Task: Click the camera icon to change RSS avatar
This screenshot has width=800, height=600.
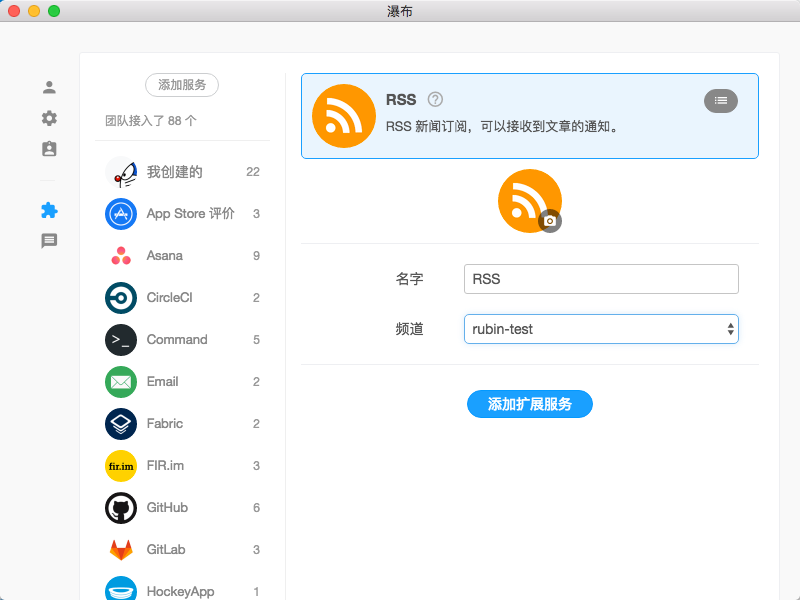Action: pyautogui.click(x=550, y=221)
